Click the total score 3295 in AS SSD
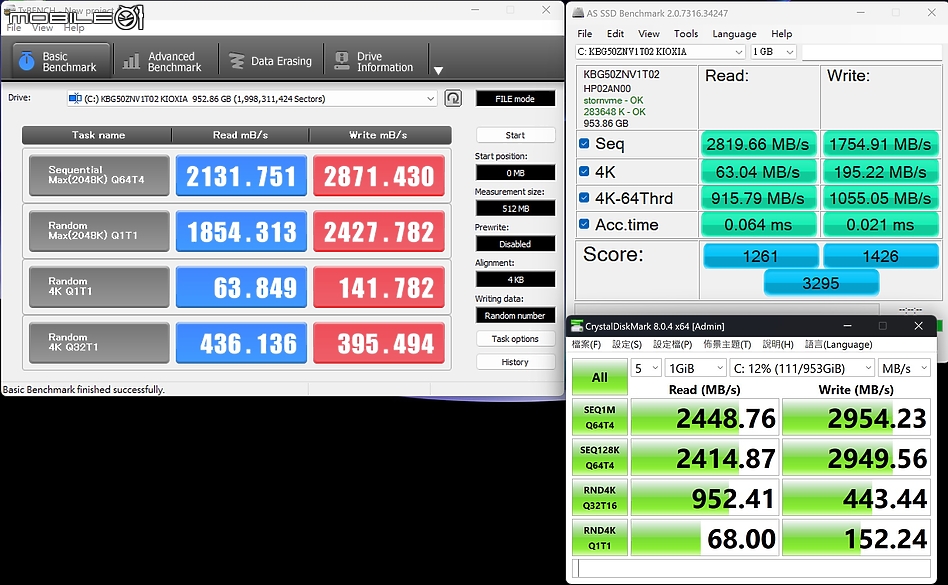Viewport: 948px width, 585px height. tap(821, 283)
